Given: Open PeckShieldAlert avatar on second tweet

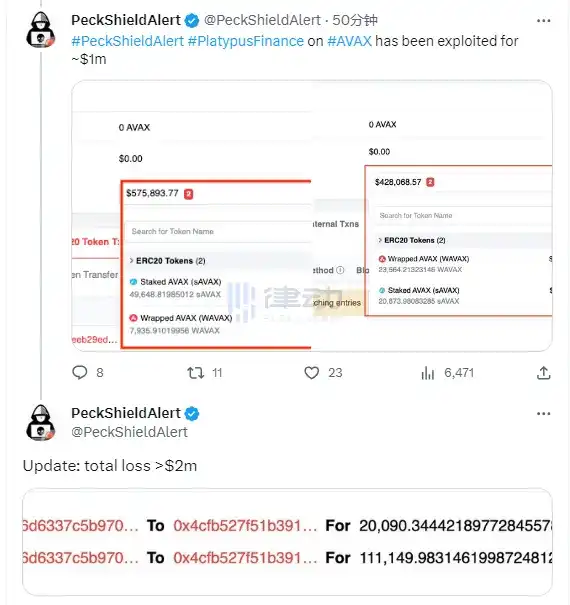Looking at the screenshot, I should click(x=41, y=422).
